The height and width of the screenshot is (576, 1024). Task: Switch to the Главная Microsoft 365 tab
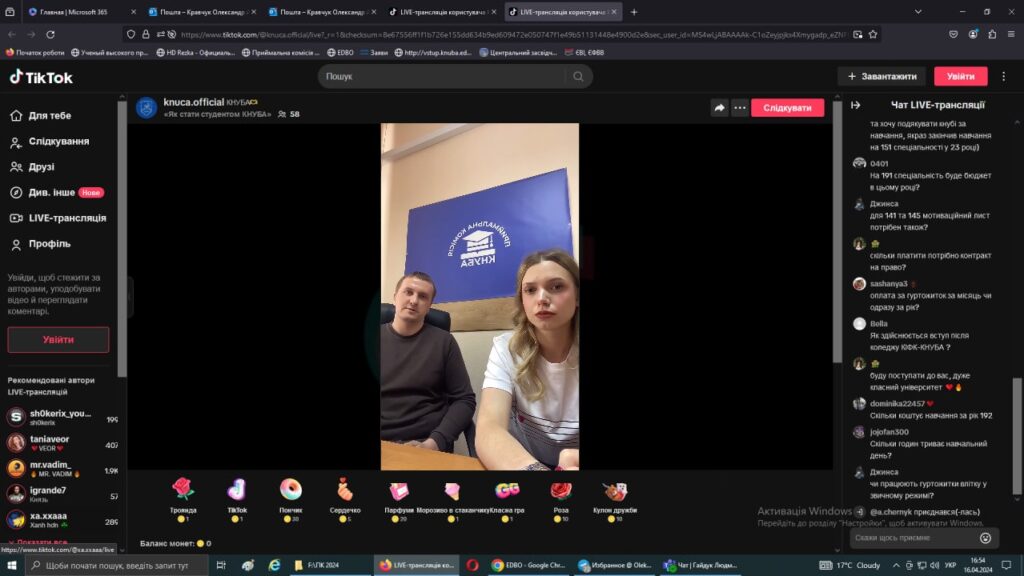coord(81,12)
